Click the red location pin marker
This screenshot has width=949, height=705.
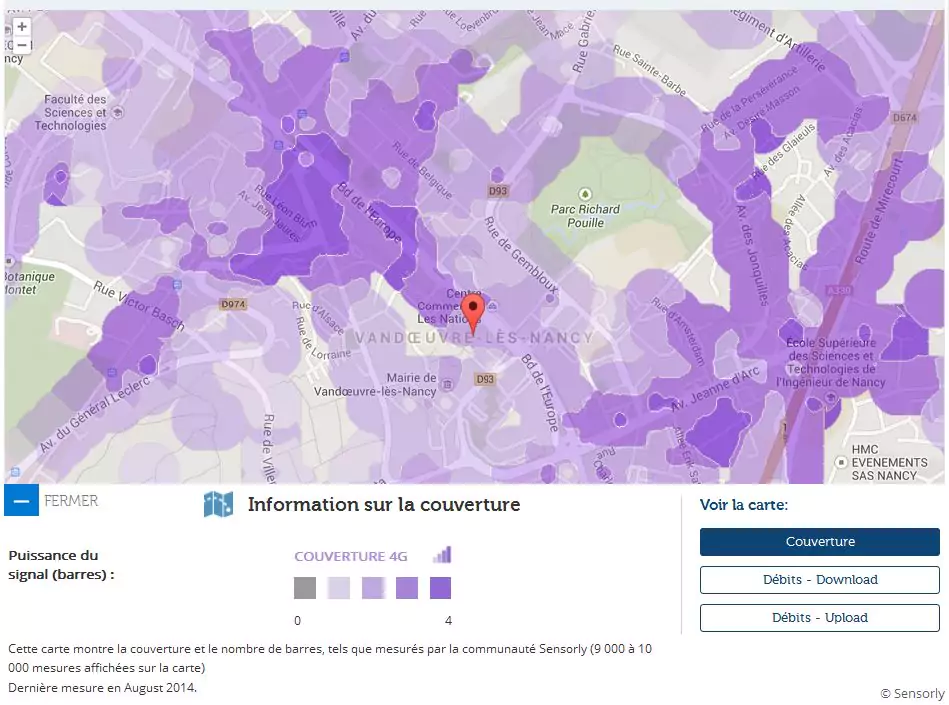coord(475,312)
